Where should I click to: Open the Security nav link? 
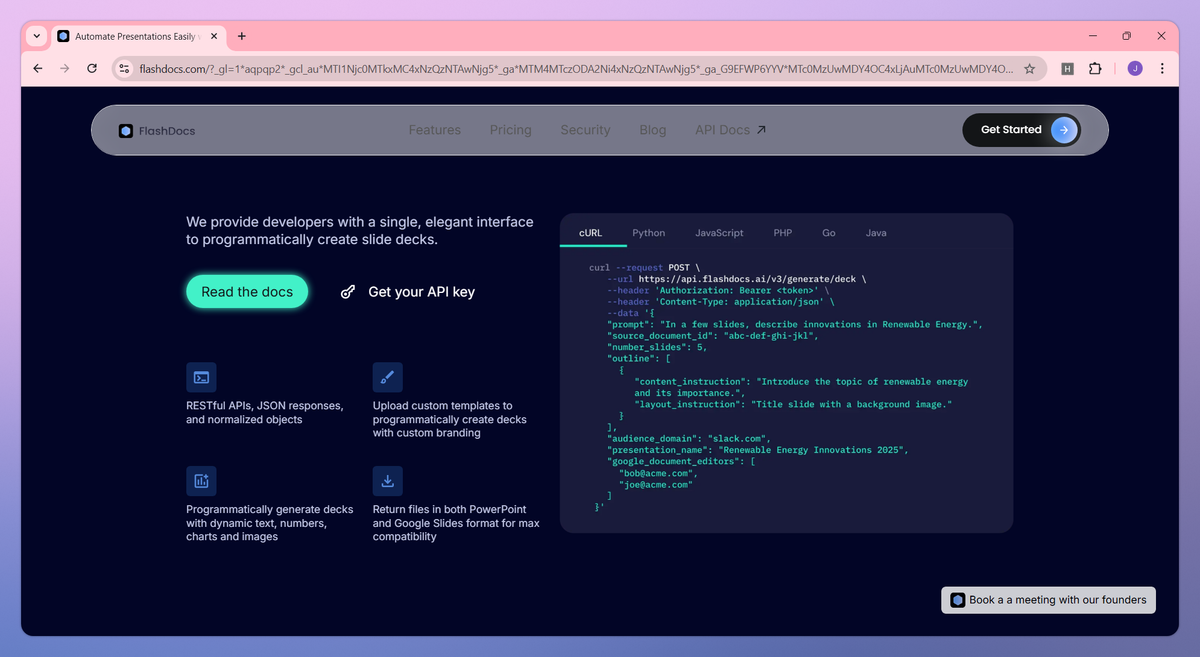[585, 130]
